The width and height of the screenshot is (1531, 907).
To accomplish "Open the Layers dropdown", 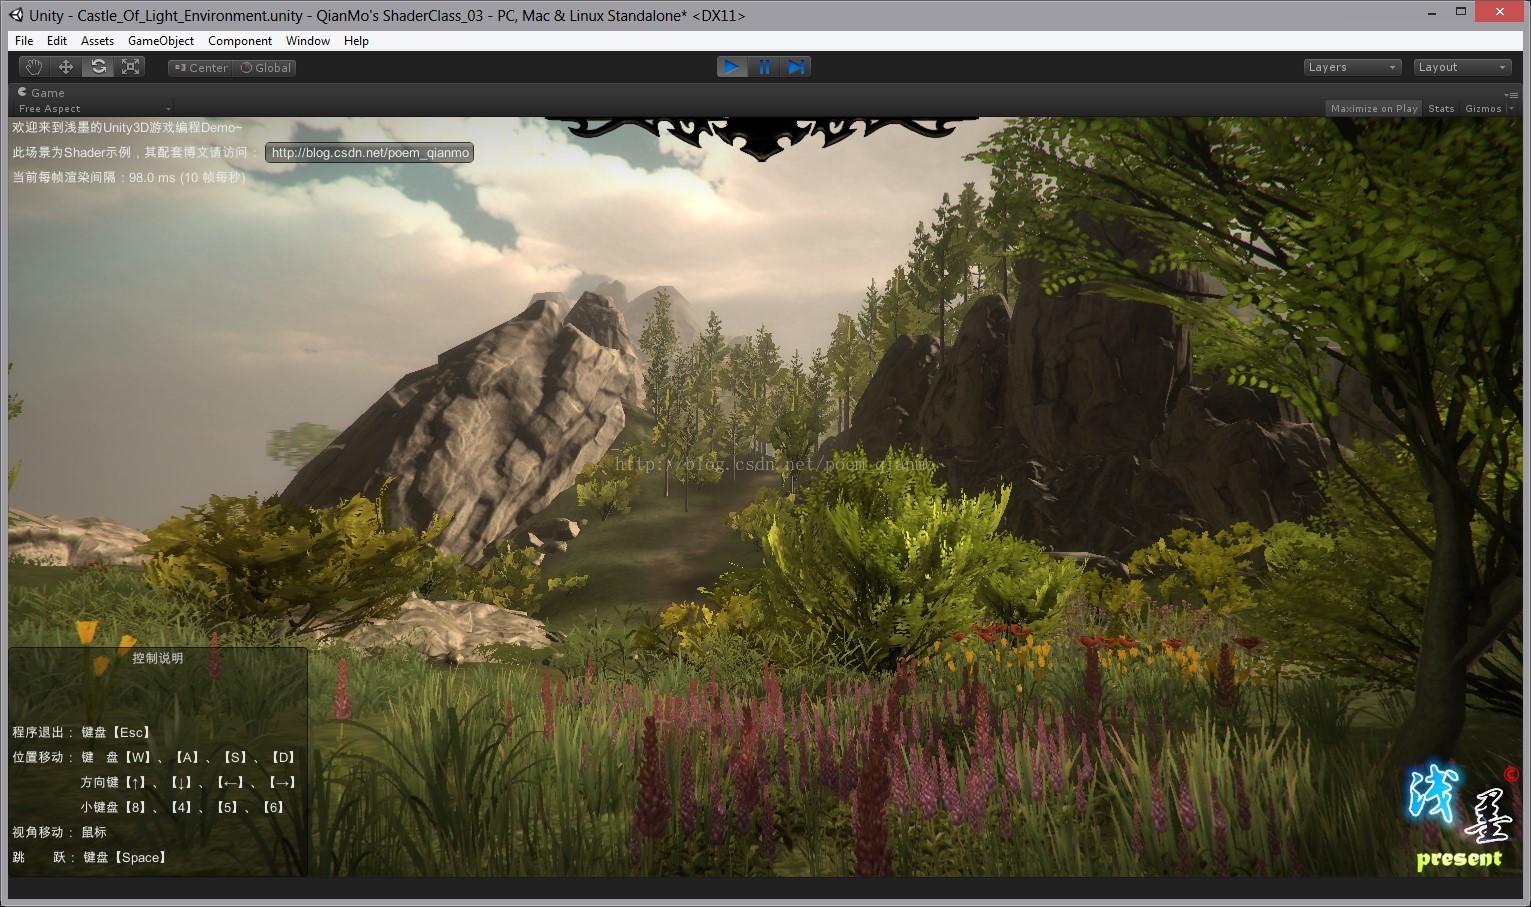I will [1352, 67].
